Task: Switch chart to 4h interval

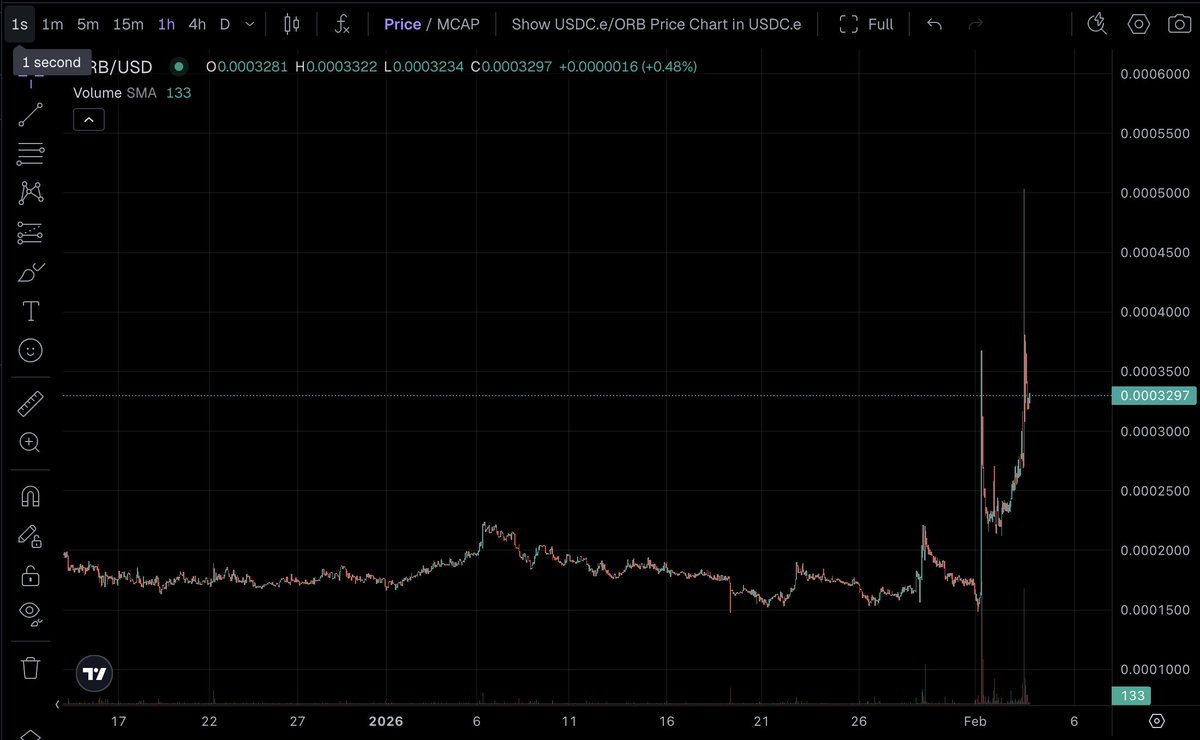Action: coord(197,24)
